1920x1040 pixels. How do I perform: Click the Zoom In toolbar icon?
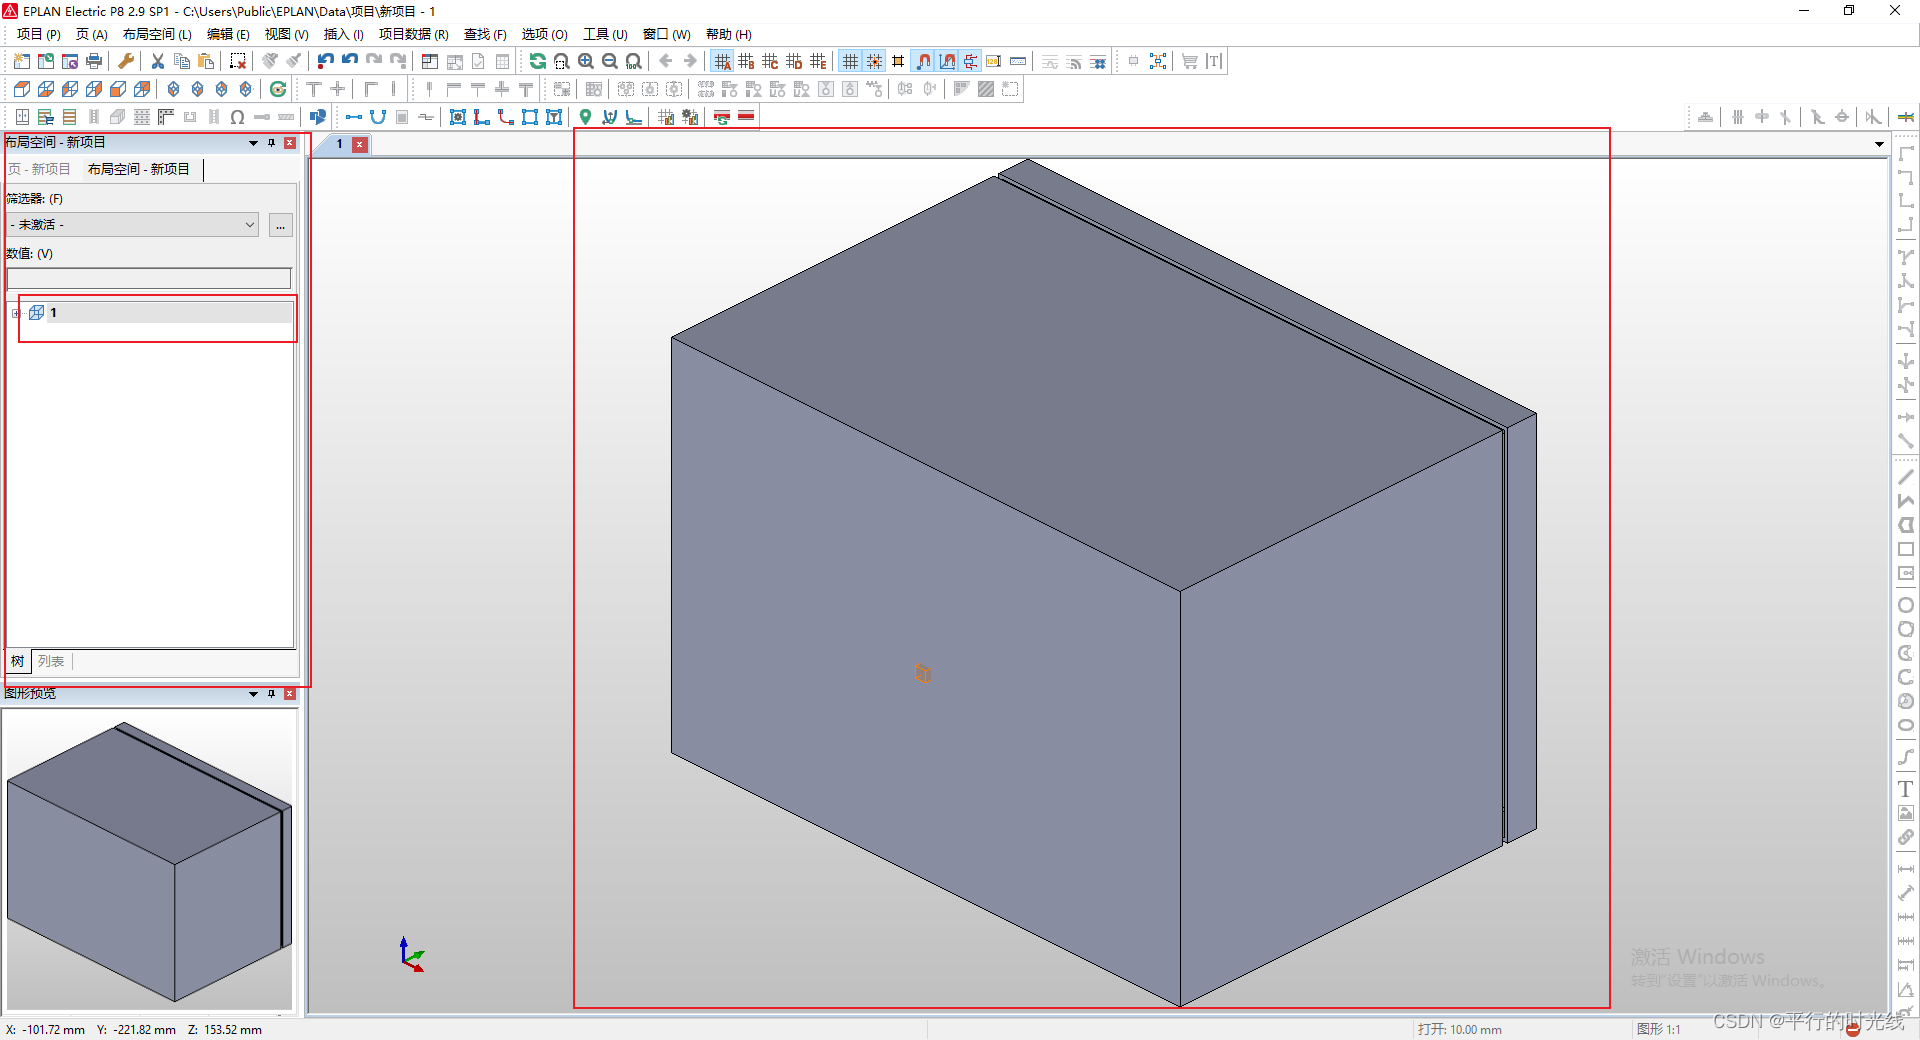pos(586,61)
